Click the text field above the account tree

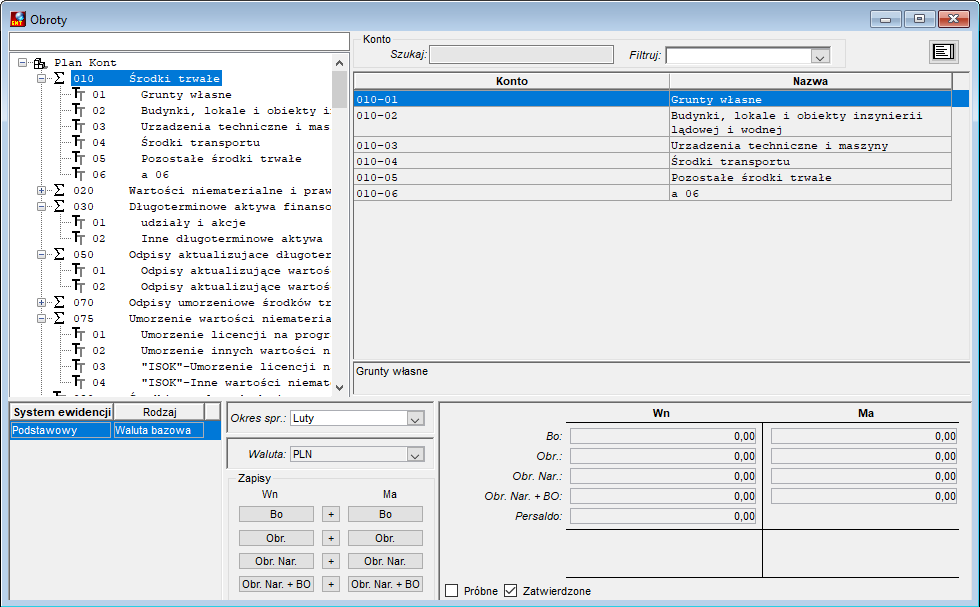(179, 41)
